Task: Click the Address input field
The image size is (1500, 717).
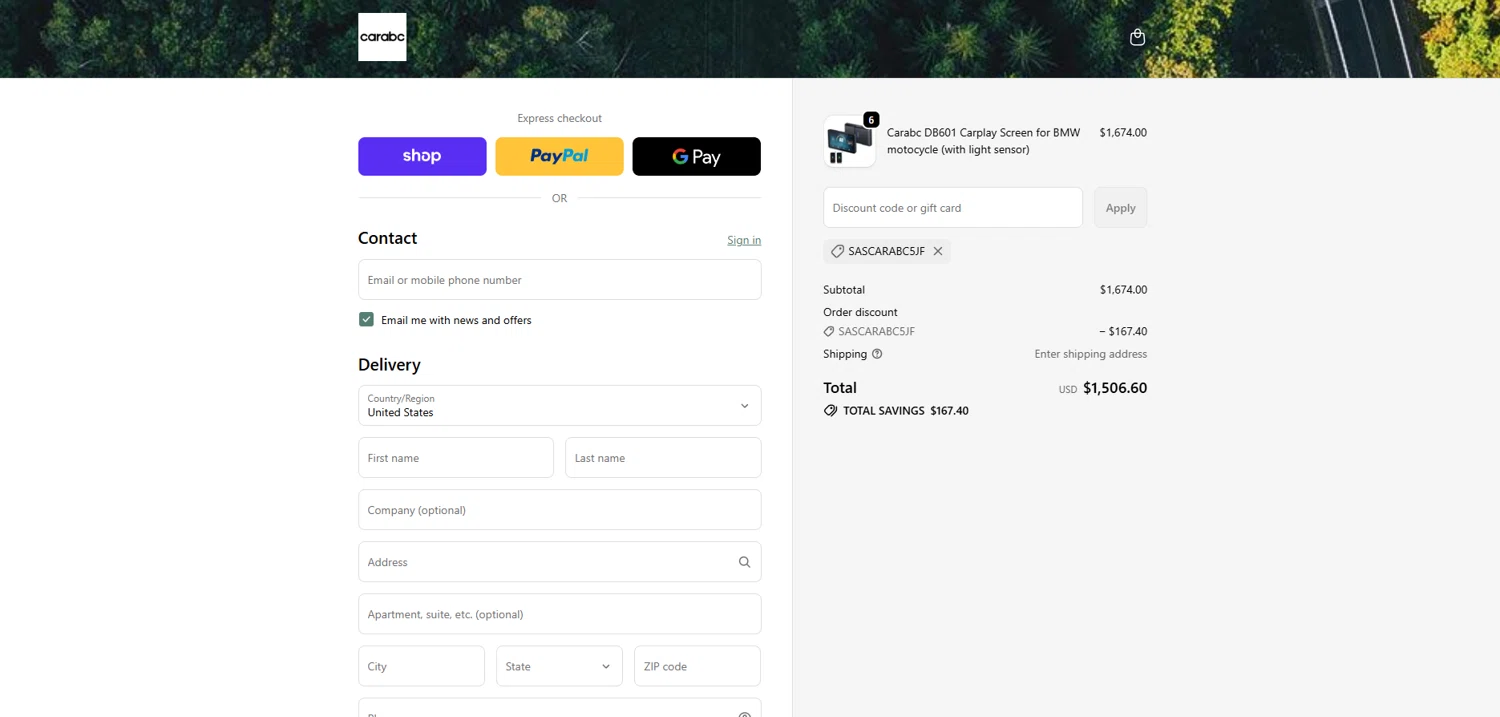Action: tap(560, 562)
